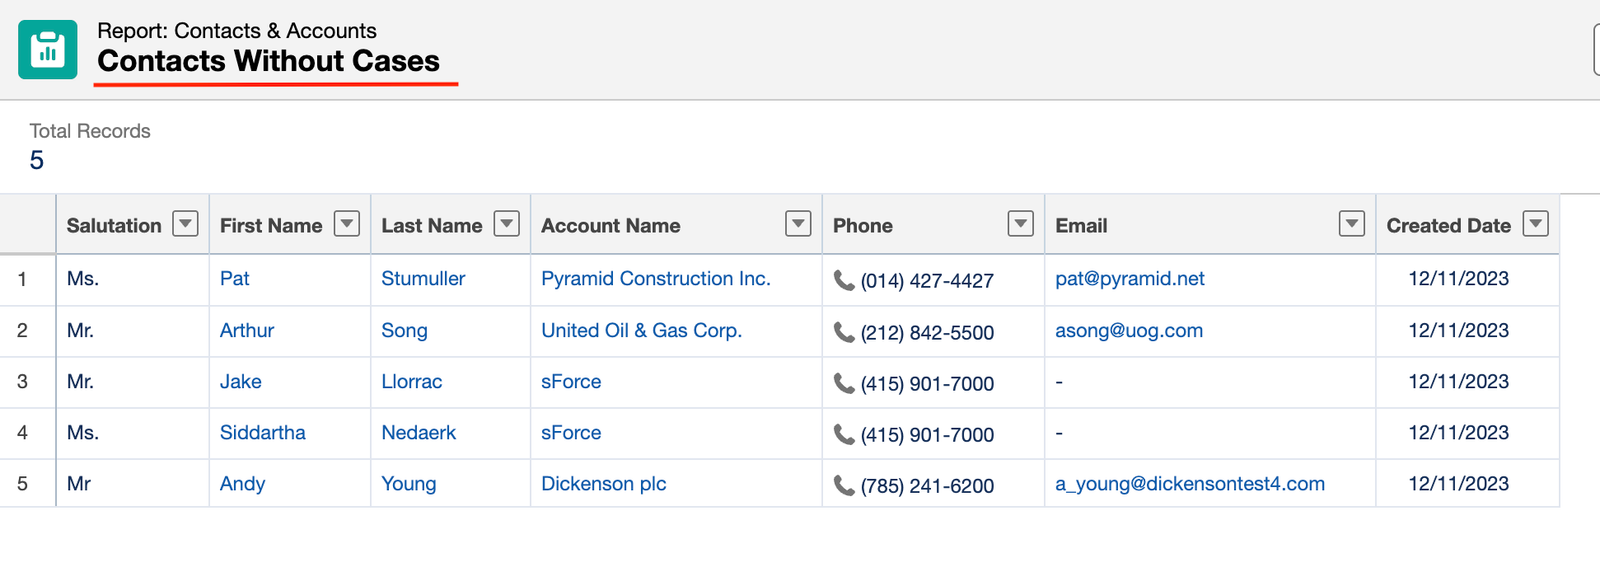Screen dimensions: 1600x582
Task: Open Pyramid Construction Inc. account link
Action: coord(655,279)
